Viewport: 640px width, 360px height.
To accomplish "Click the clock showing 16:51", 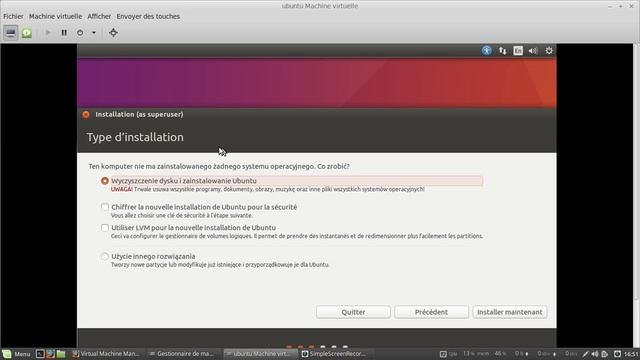I will tap(631, 354).
